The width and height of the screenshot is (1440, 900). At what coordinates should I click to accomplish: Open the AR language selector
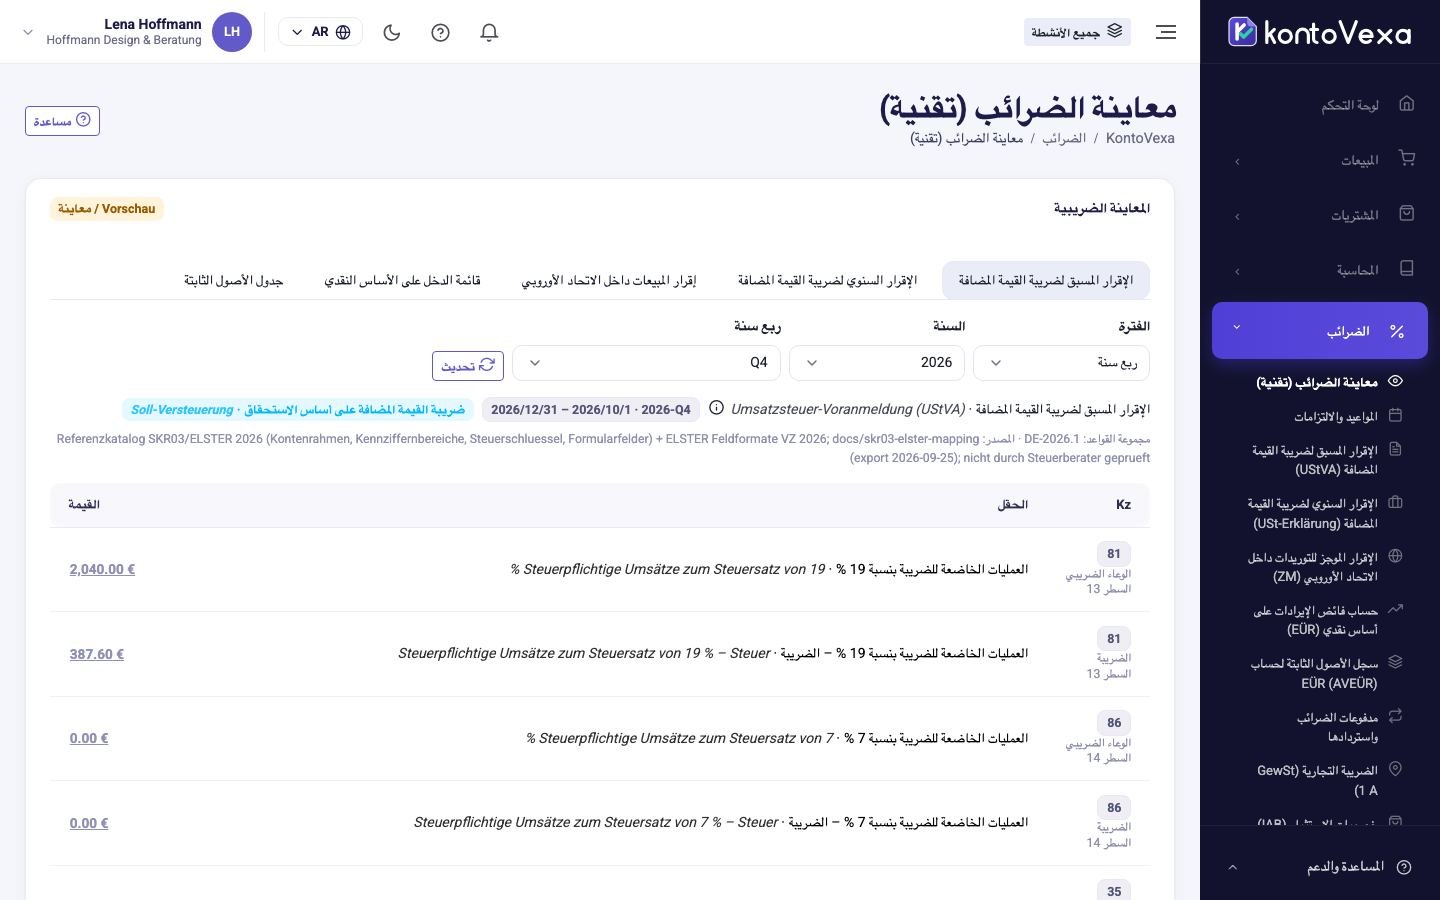320,32
